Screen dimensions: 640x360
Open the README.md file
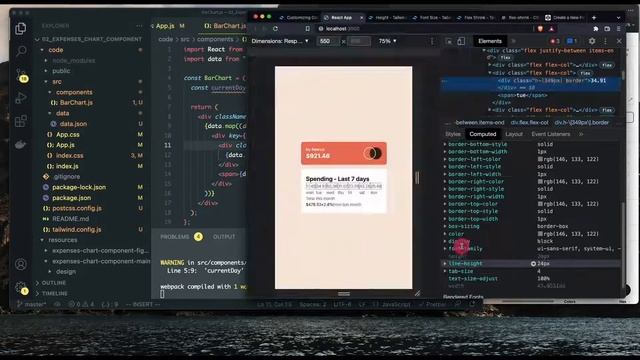point(70,219)
